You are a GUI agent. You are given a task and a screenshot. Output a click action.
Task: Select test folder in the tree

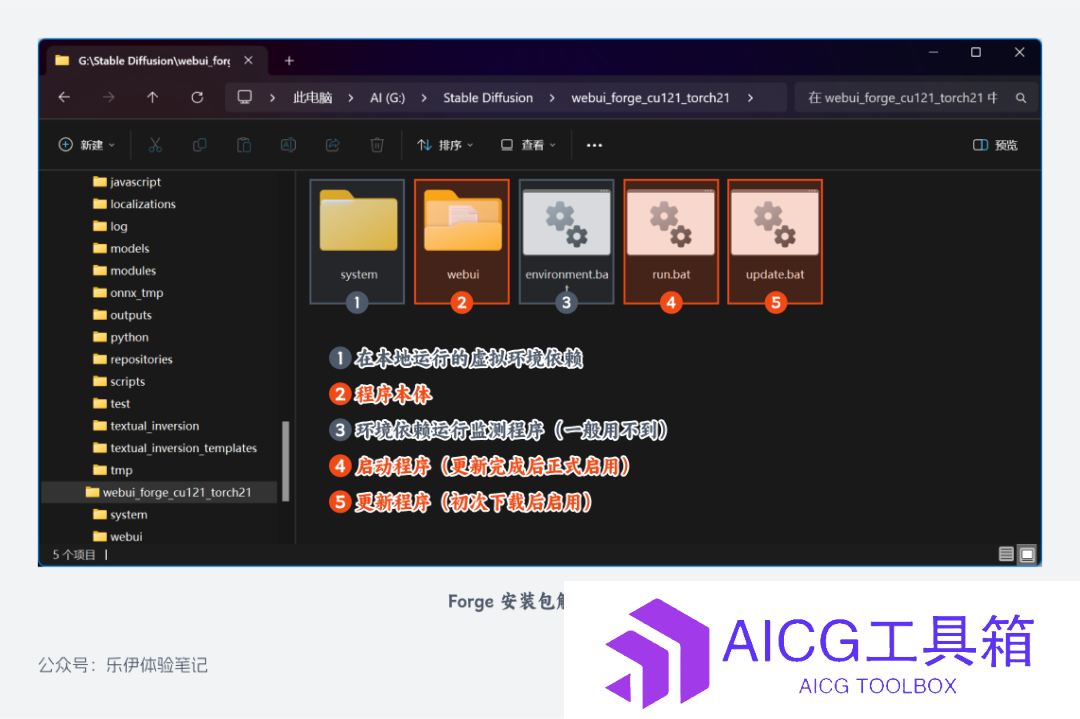112,404
